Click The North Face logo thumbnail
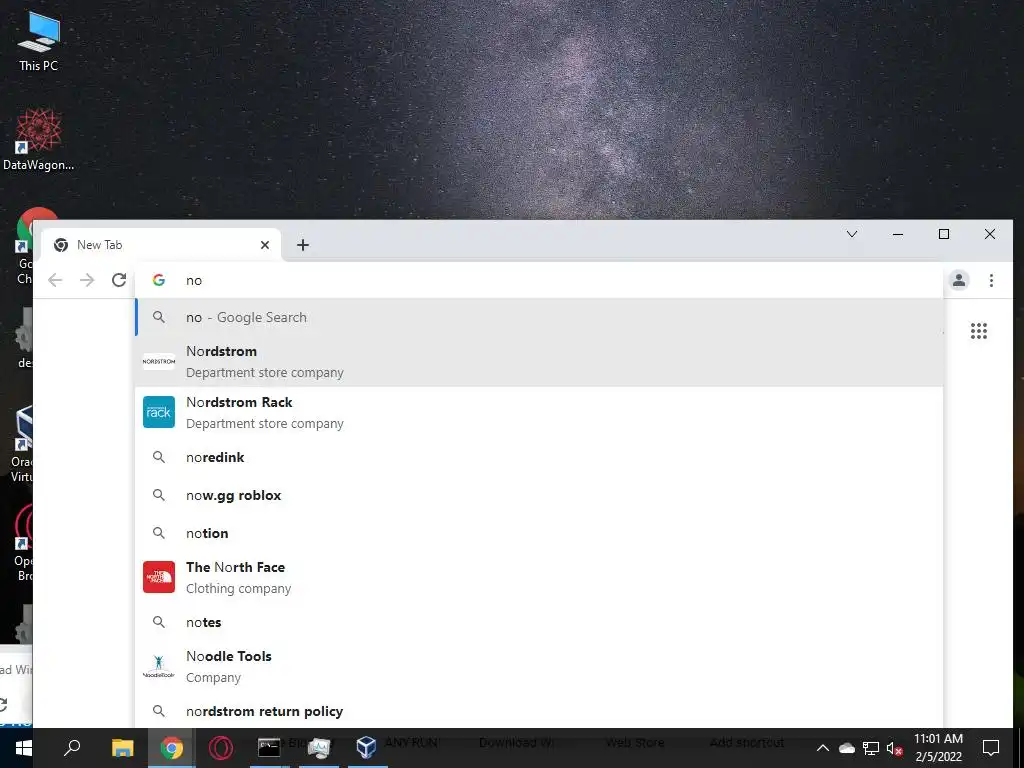 tap(159, 577)
